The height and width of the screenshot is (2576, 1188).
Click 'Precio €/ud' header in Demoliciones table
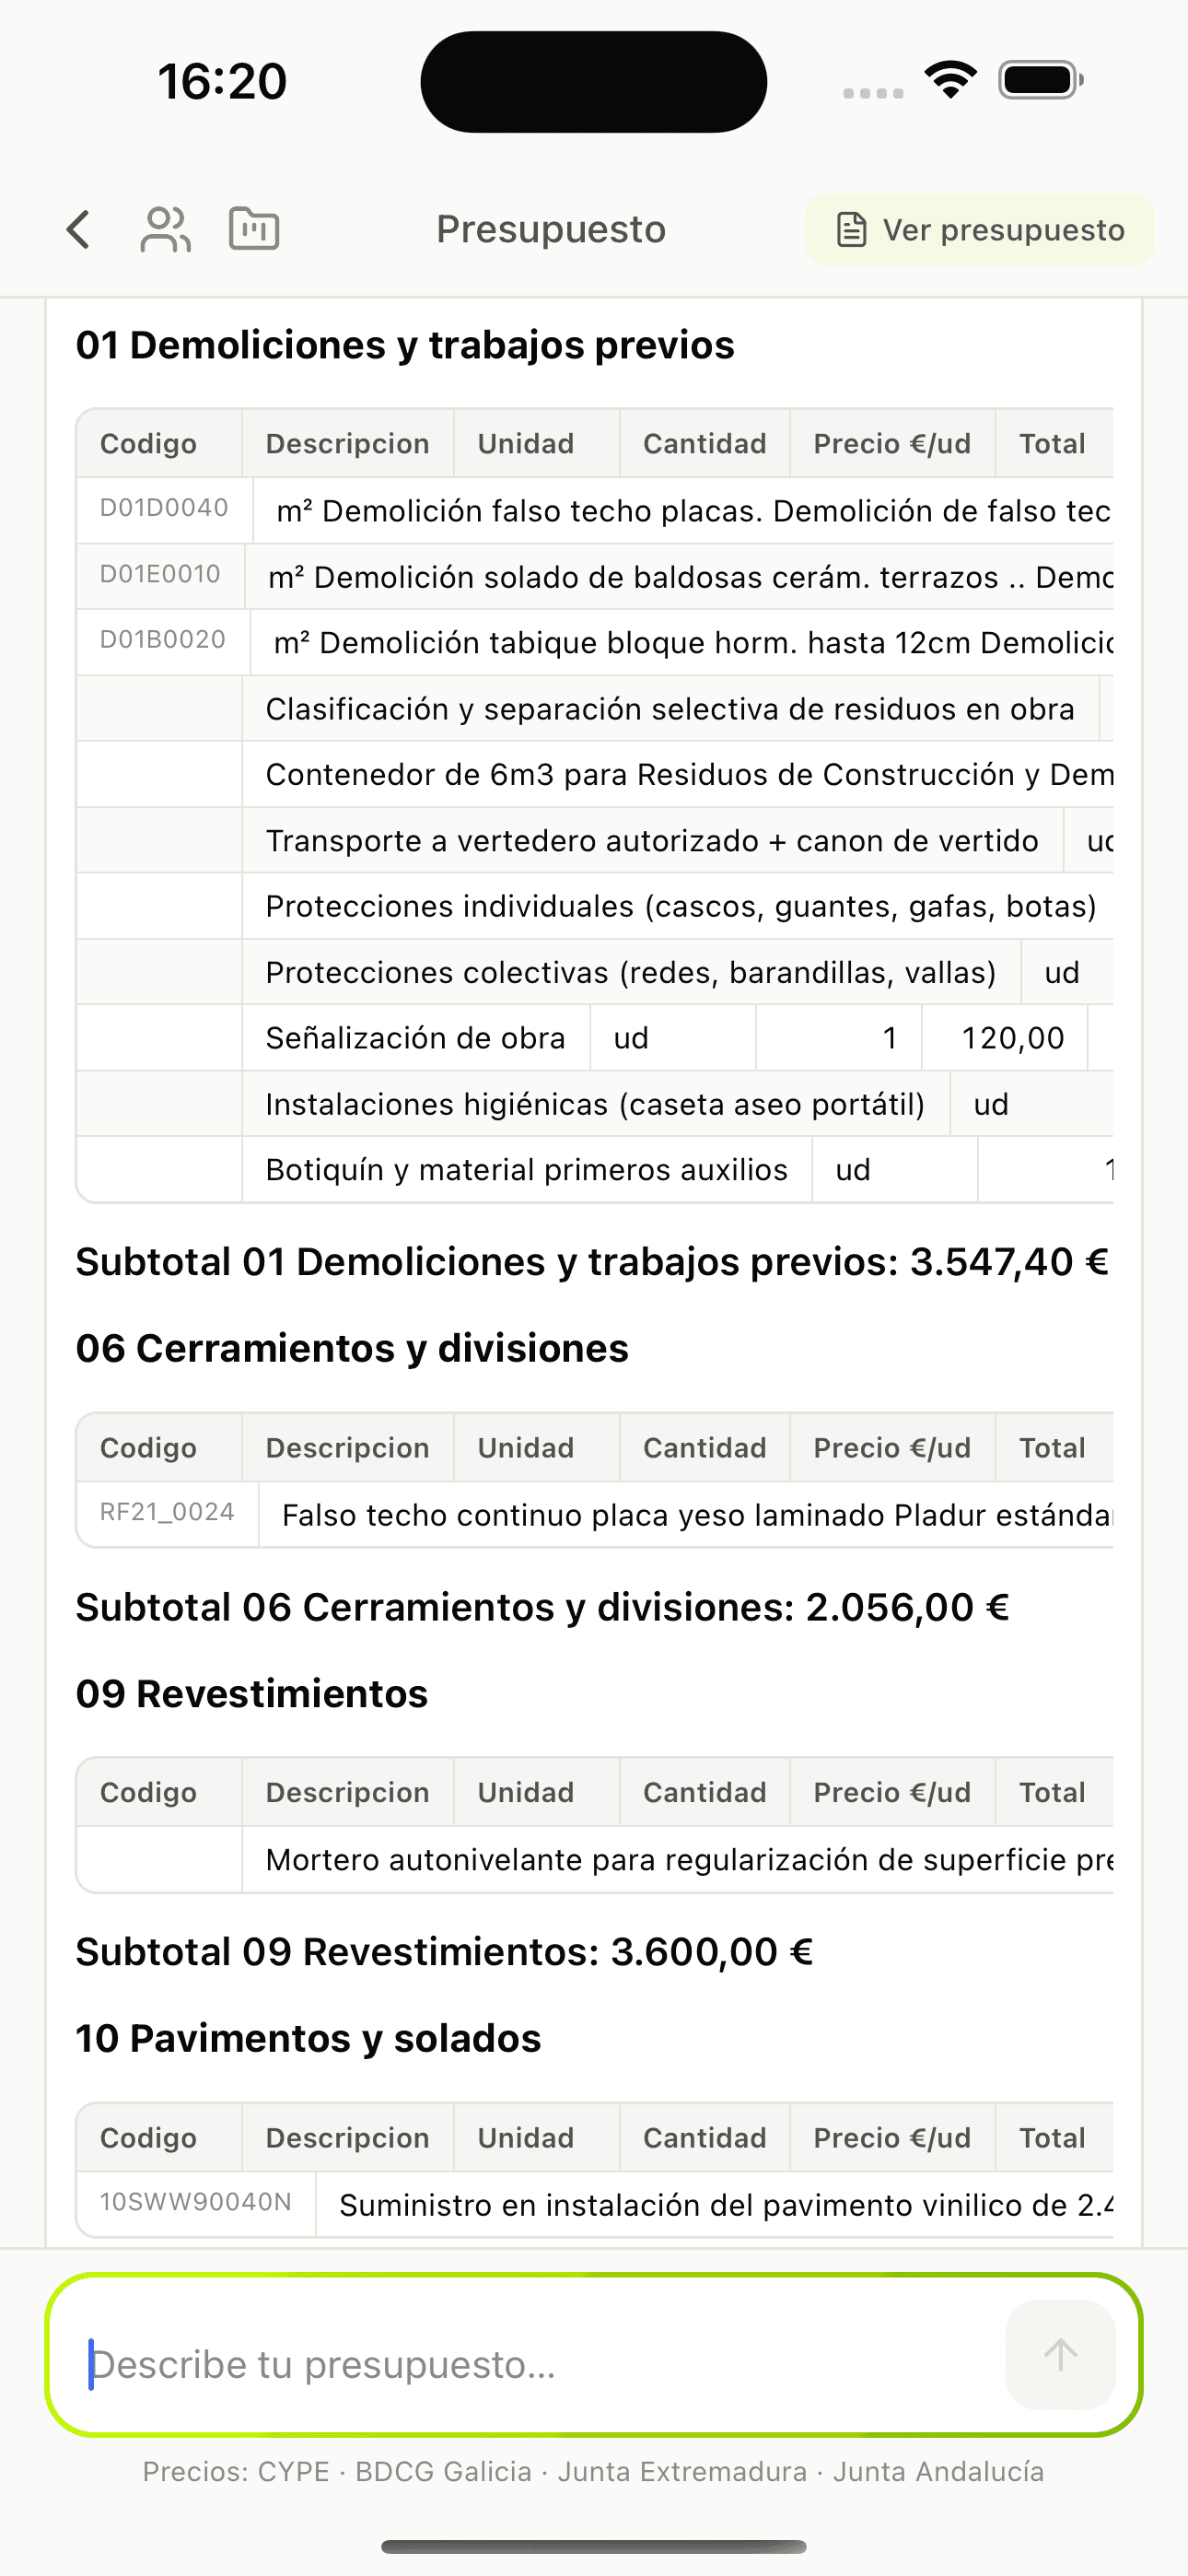pos(892,443)
